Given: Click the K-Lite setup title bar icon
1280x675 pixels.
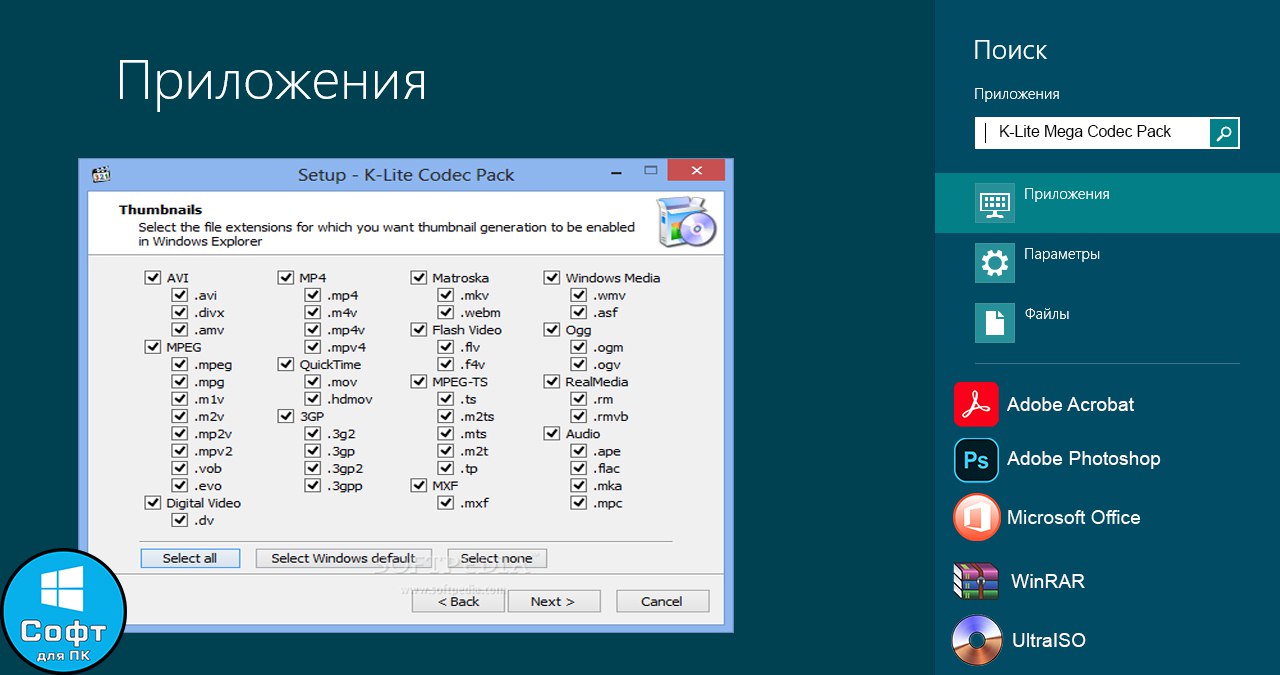Looking at the screenshot, I should (101, 175).
